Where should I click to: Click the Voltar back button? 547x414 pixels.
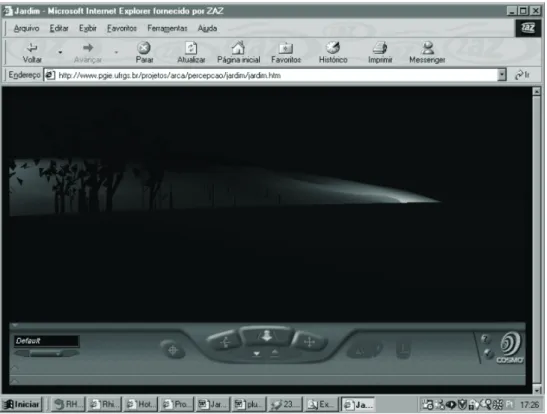[32, 52]
